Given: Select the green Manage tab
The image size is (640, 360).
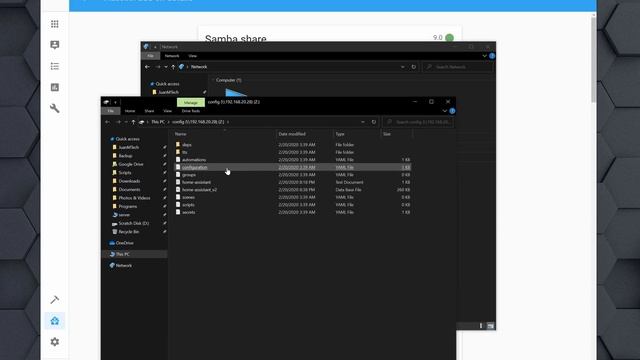Looking at the screenshot, I should pyautogui.click(x=191, y=102).
